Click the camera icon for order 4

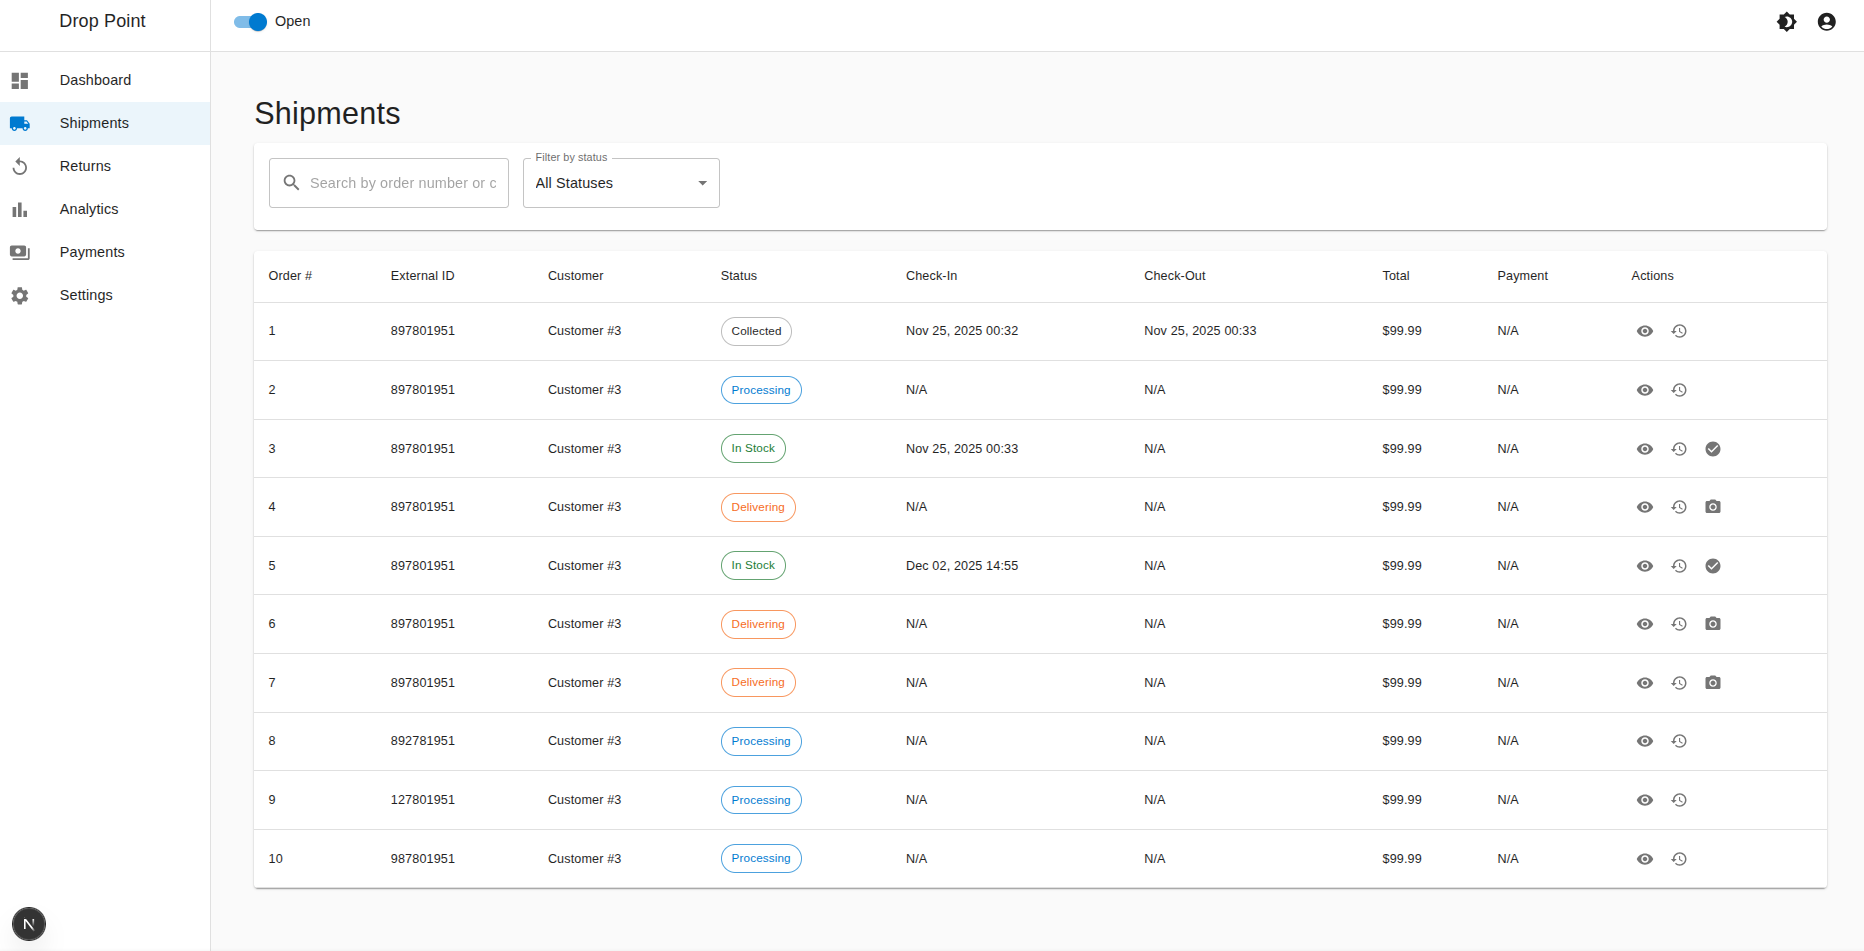click(x=1713, y=507)
